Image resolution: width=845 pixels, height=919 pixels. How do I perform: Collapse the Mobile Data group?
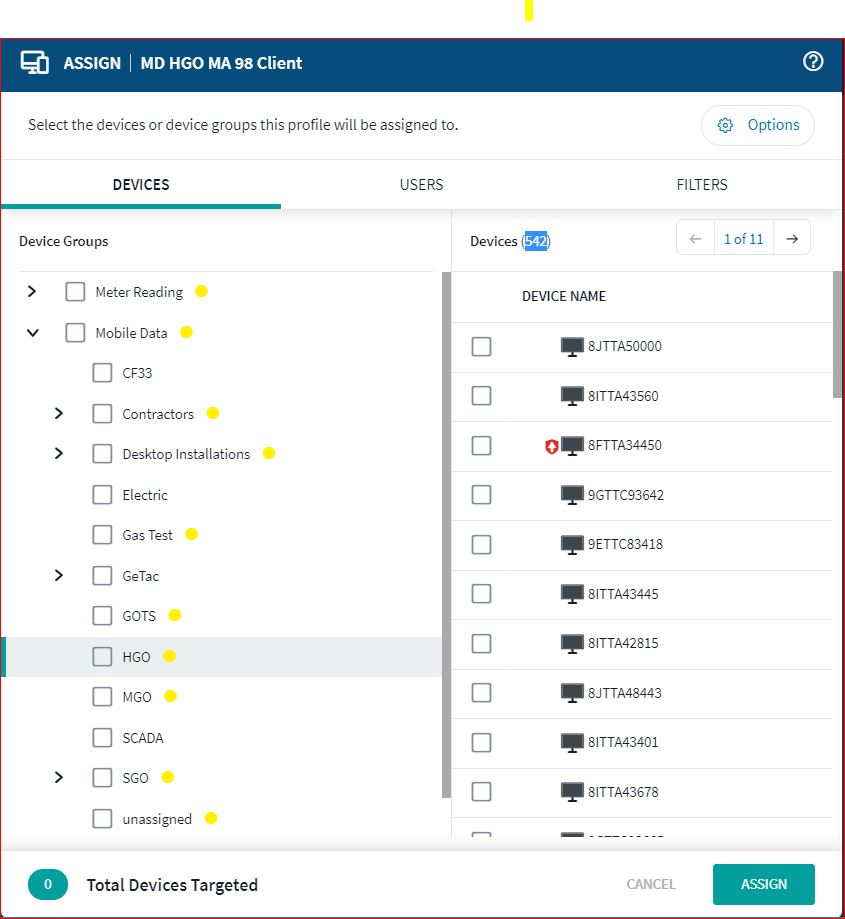coord(33,333)
